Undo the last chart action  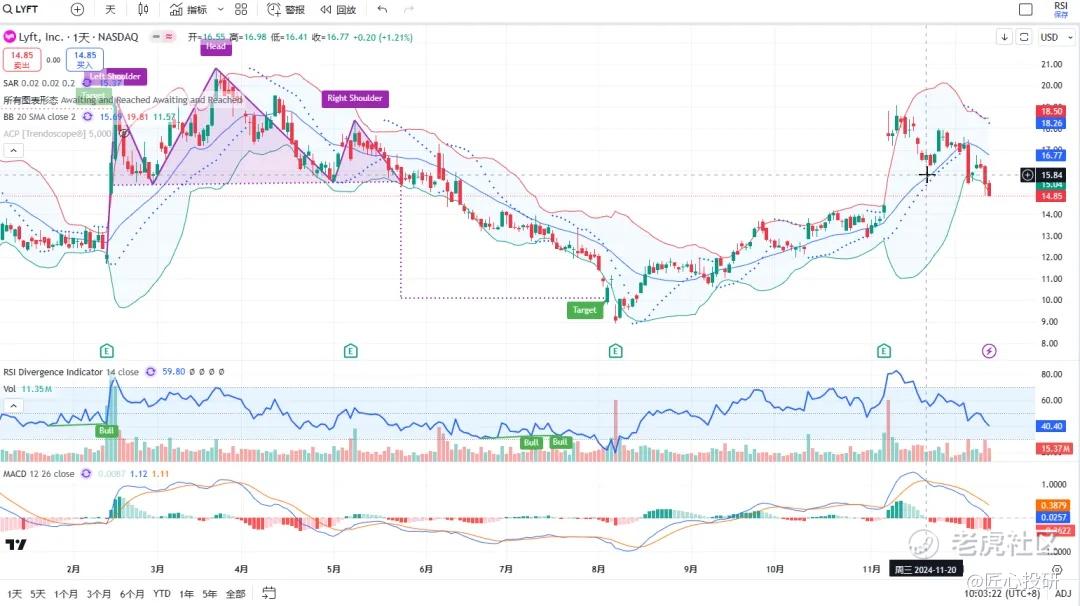[382, 9]
